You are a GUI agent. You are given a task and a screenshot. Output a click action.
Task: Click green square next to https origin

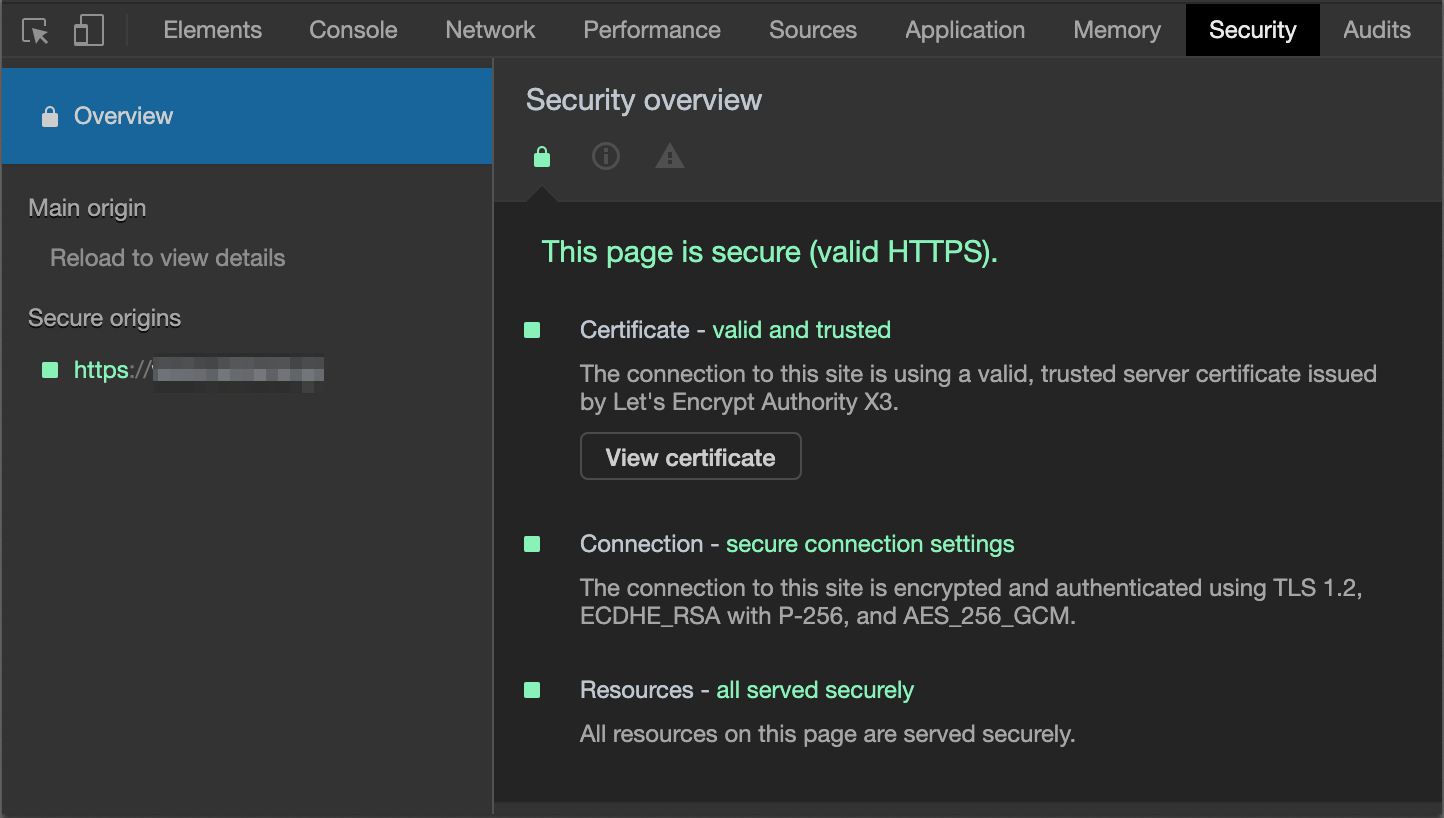[x=50, y=370]
